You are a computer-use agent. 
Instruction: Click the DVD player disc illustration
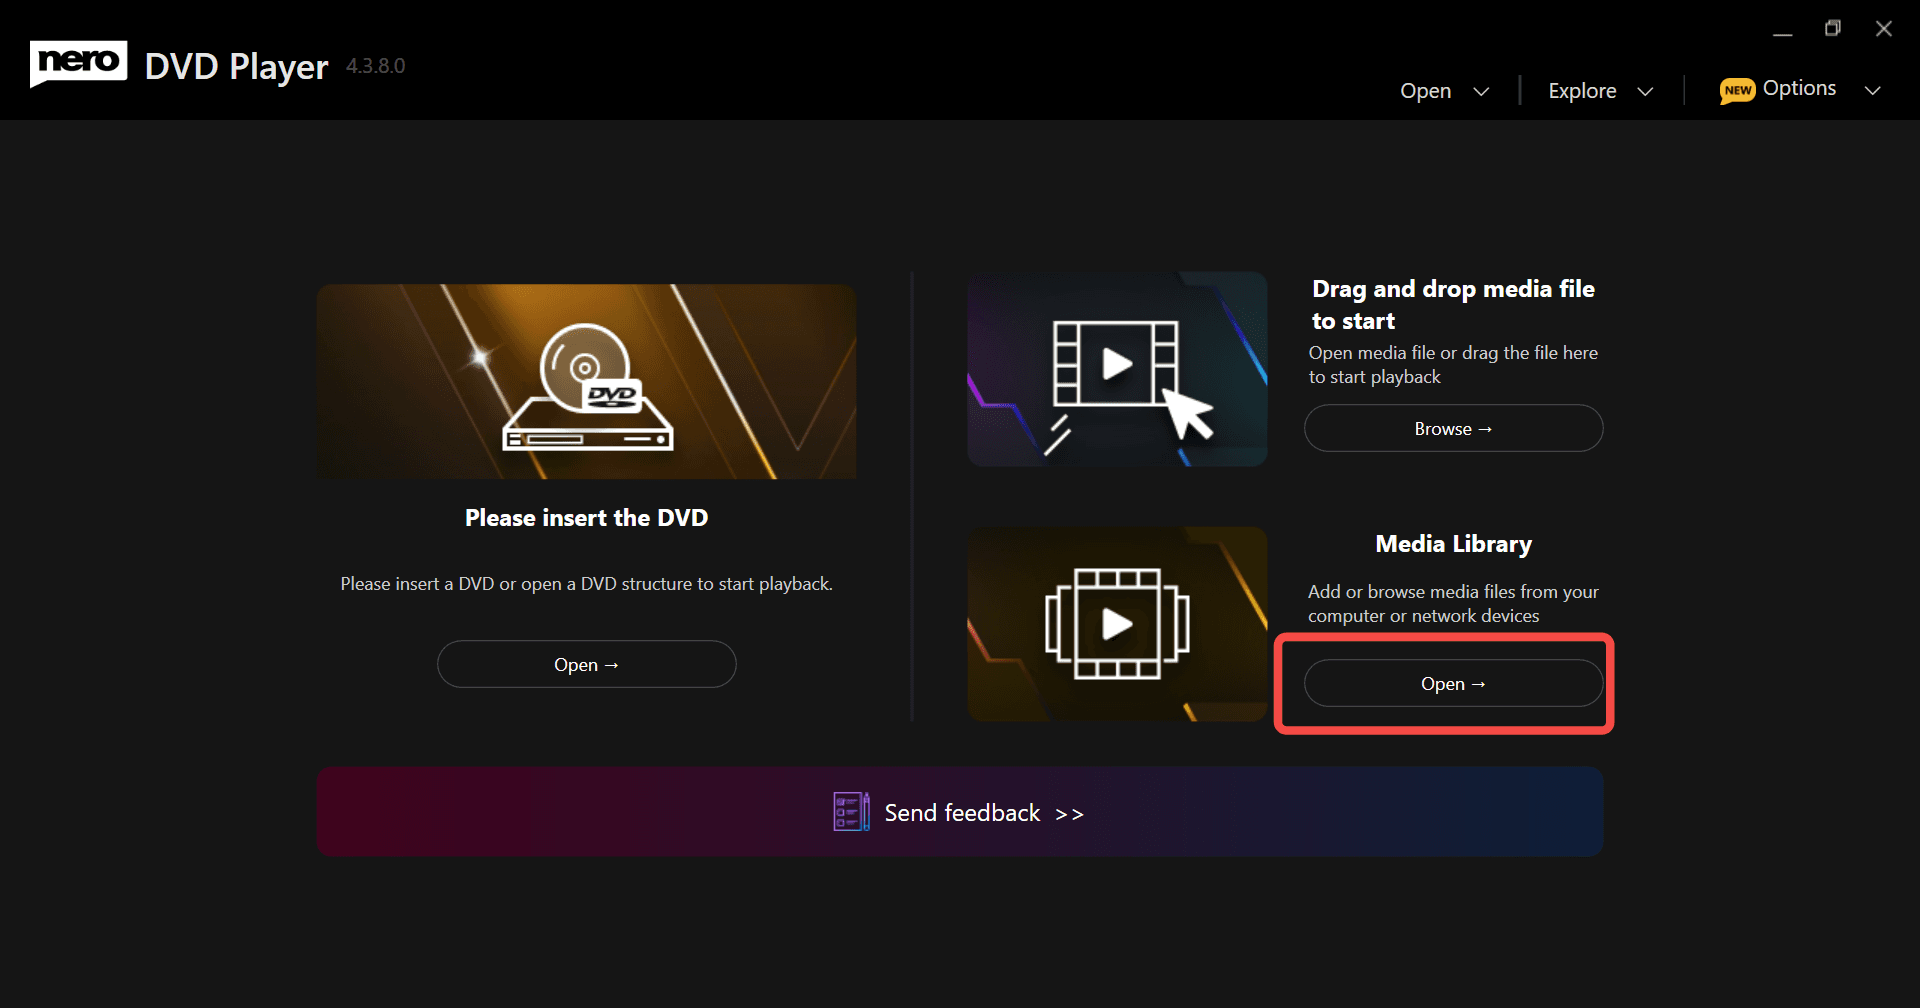point(586,381)
